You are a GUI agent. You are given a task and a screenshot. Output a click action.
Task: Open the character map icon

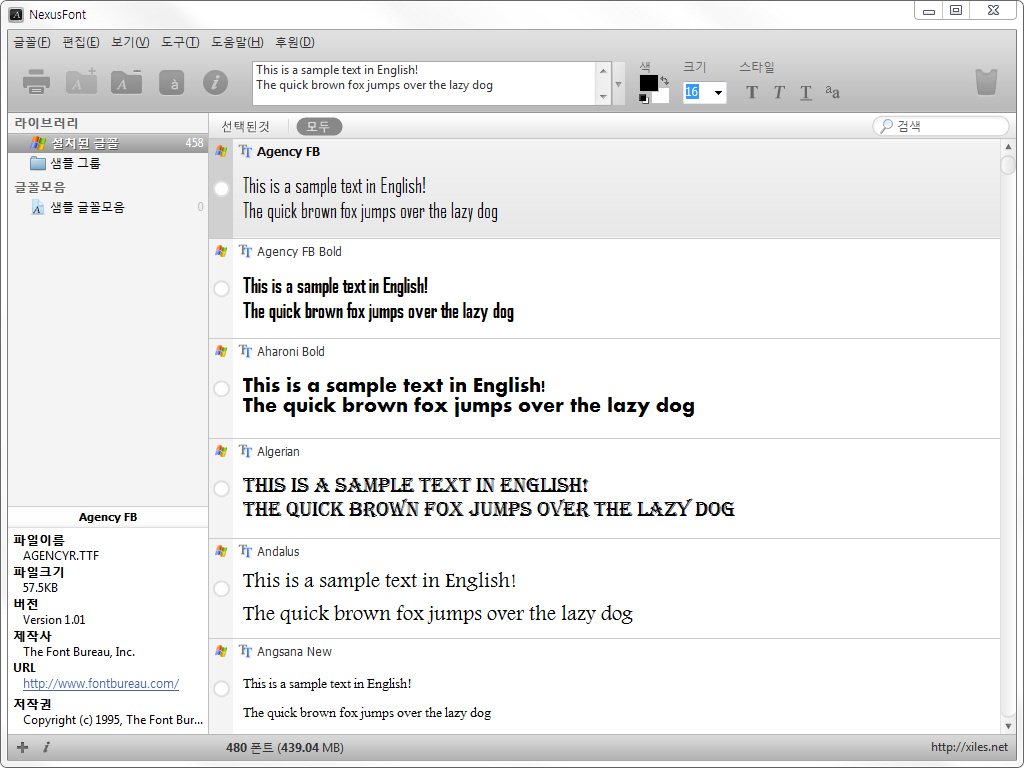171,82
